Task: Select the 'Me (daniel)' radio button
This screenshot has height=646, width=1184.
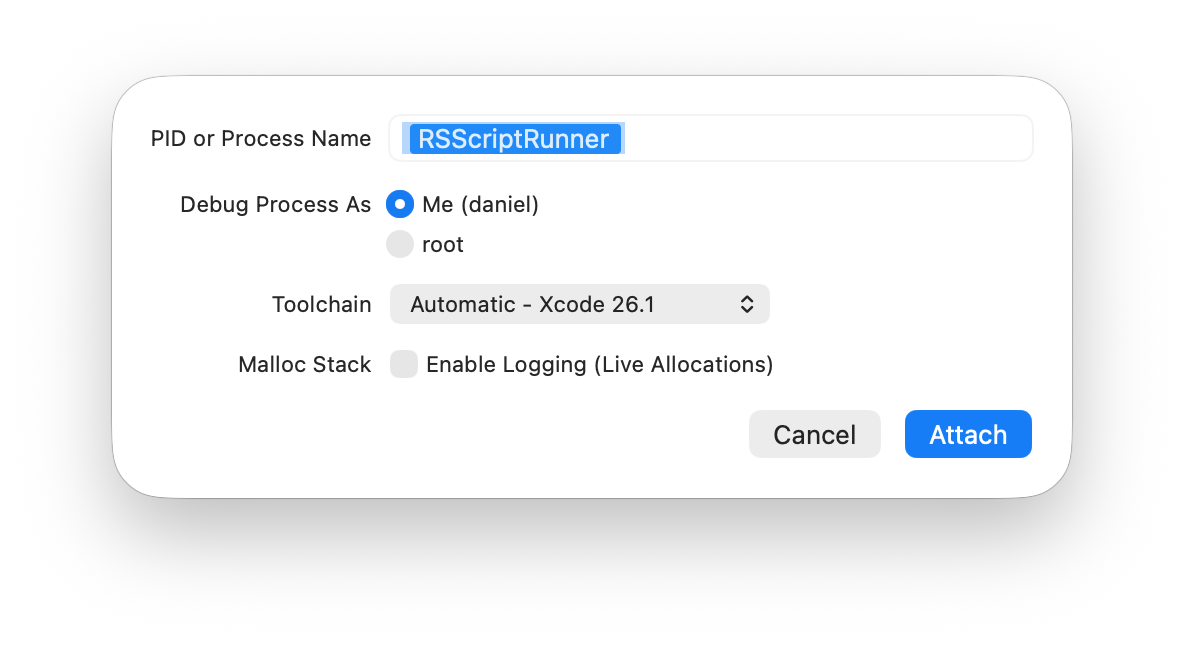Action: (x=399, y=204)
